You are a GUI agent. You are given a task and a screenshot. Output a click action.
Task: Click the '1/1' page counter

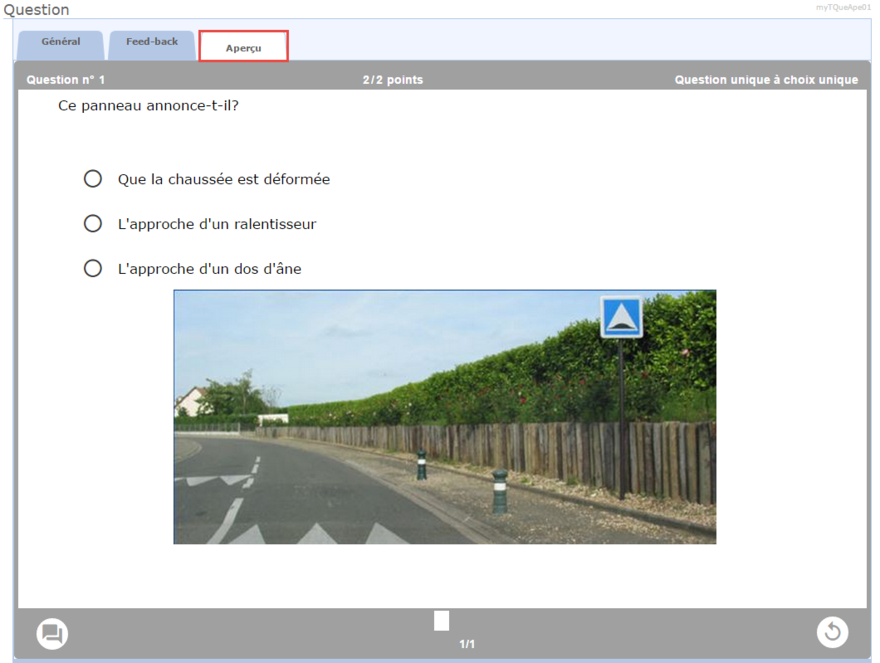(x=467, y=644)
